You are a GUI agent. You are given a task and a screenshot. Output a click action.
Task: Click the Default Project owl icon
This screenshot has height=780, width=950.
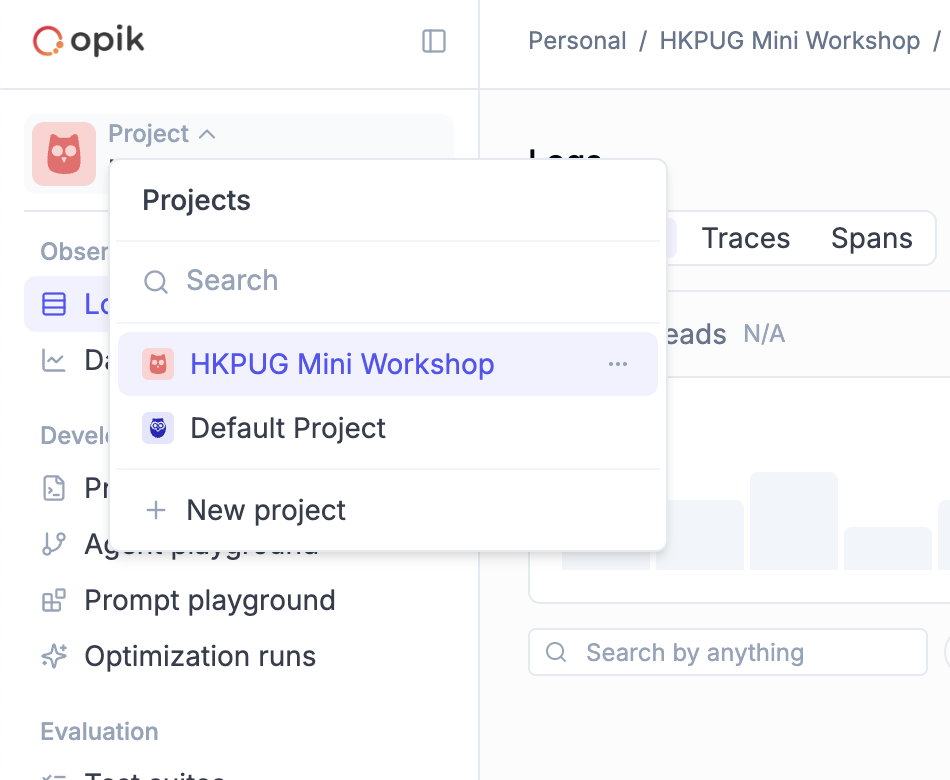tap(158, 428)
